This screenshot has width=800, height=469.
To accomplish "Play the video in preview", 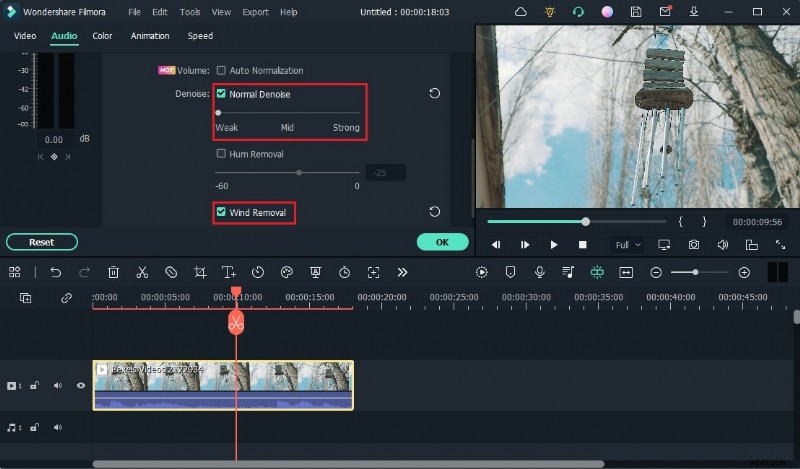I will (554, 244).
